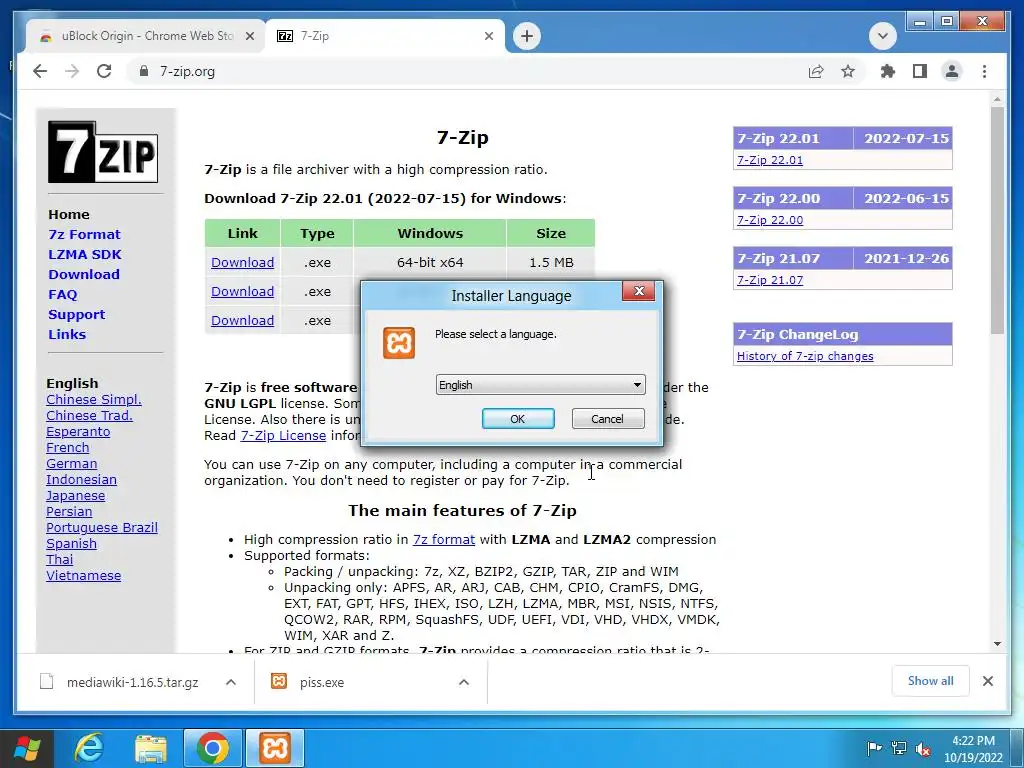Switch site language to German

click(x=71, y=464)
